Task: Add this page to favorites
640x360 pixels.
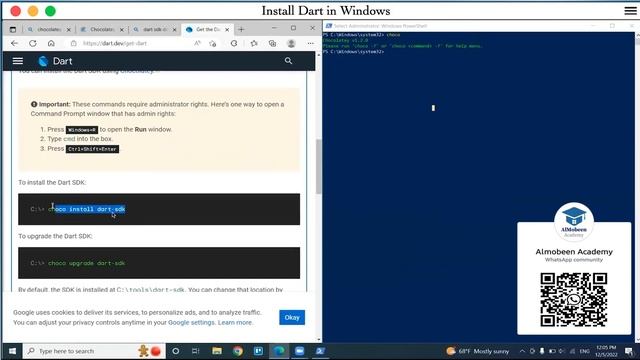Action: pos(213,43)
